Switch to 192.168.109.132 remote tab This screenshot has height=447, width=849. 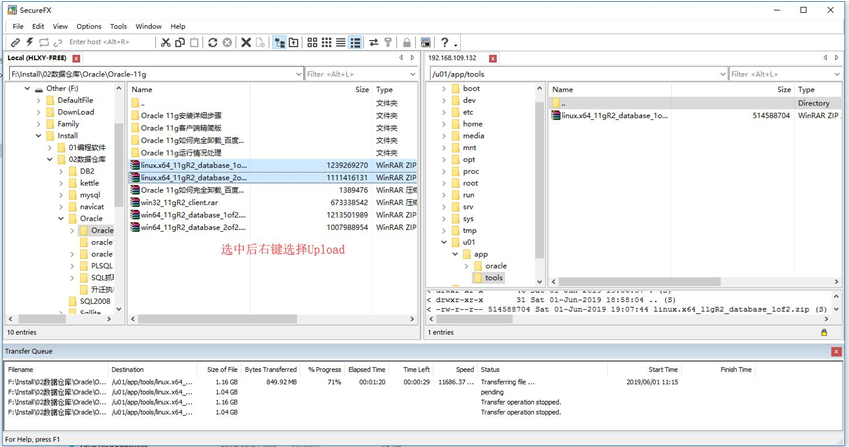tap(452, 58)
